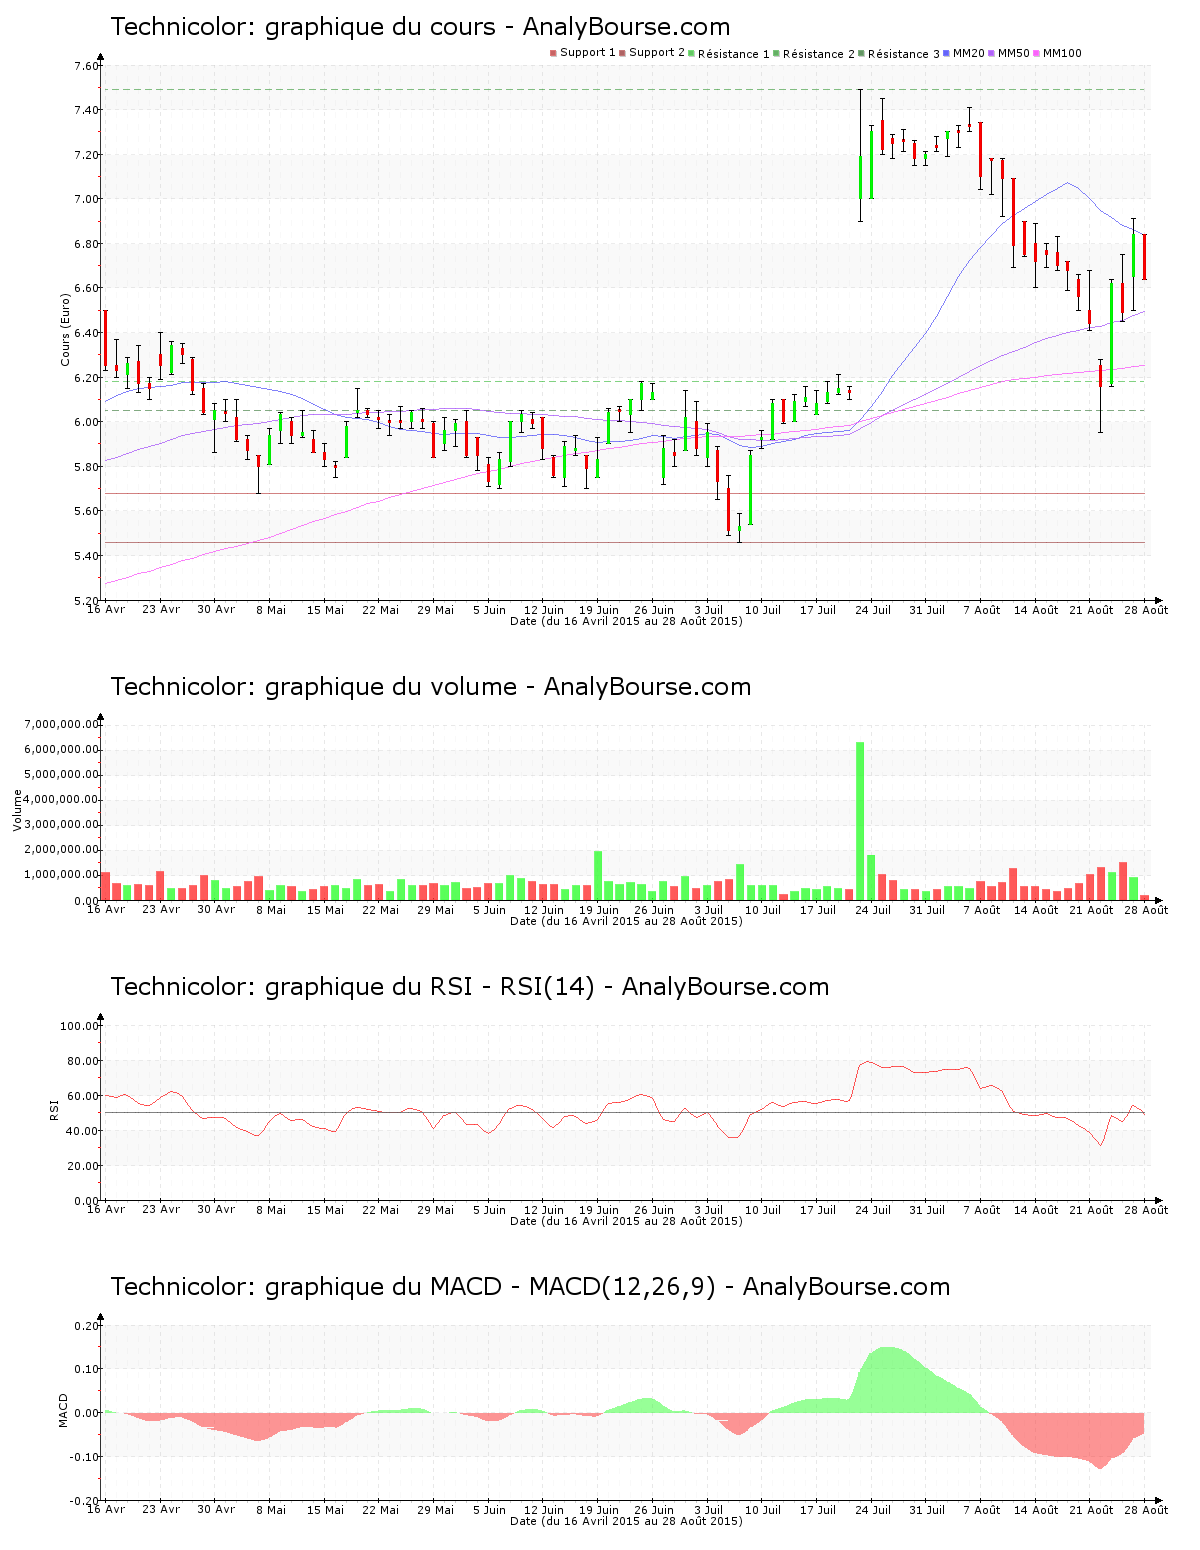The image size is (1200, 1550).
Task: Click the -0.20 MACD axis value
Action: pyautogui.click(x=86, y=1501)
